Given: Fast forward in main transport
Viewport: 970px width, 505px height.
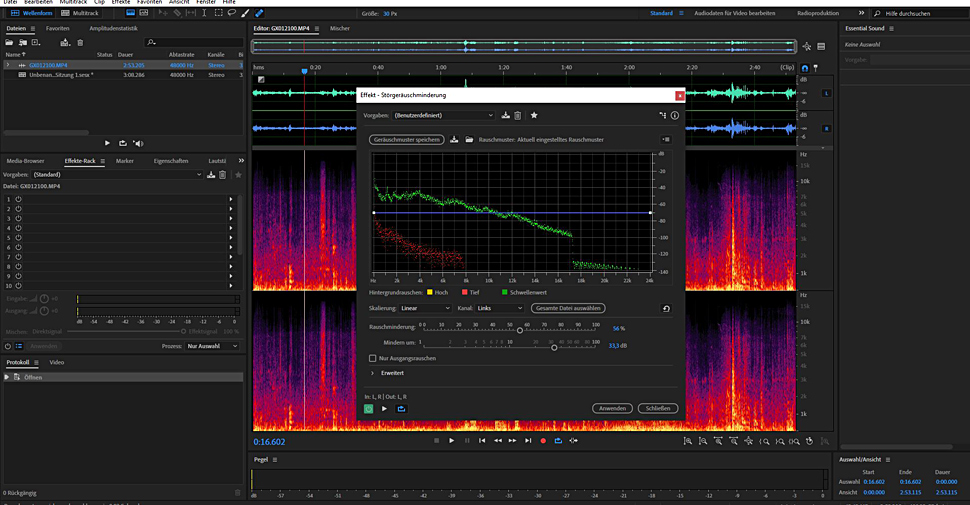Looking at the screenshot, I should coord(512,441).
